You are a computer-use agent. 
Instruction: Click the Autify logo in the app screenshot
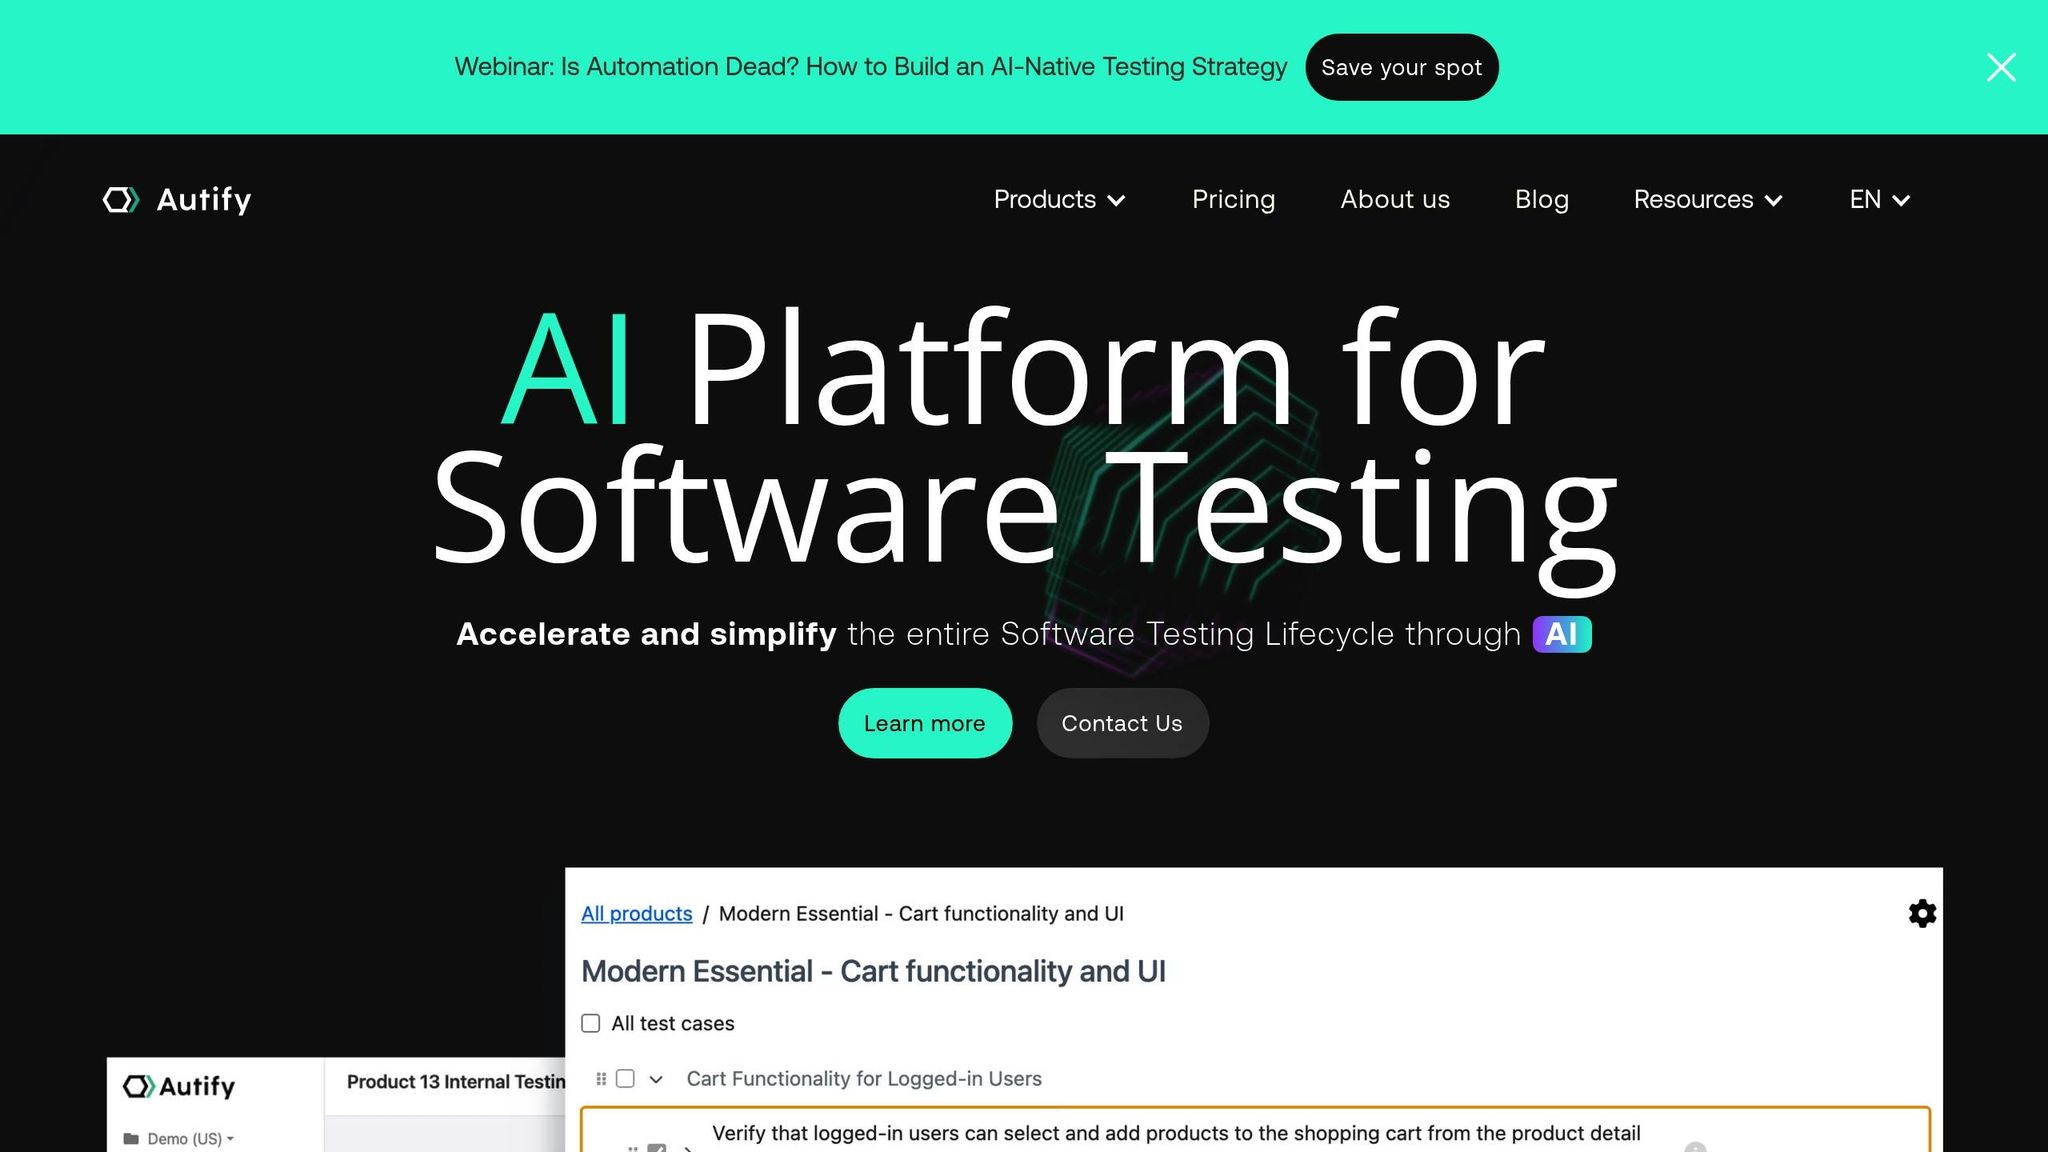179,1086
